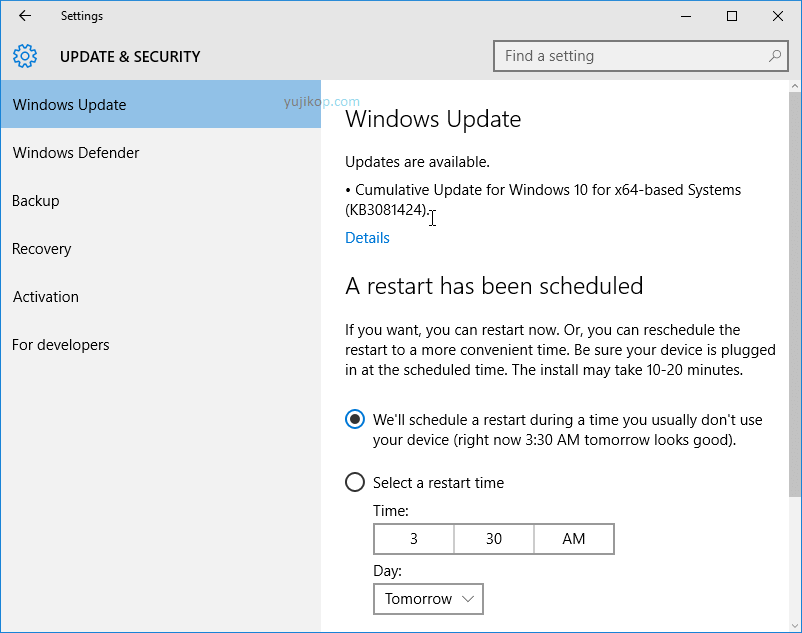
Task: Open the Windows Defender section
Action: tap(161, 152)
